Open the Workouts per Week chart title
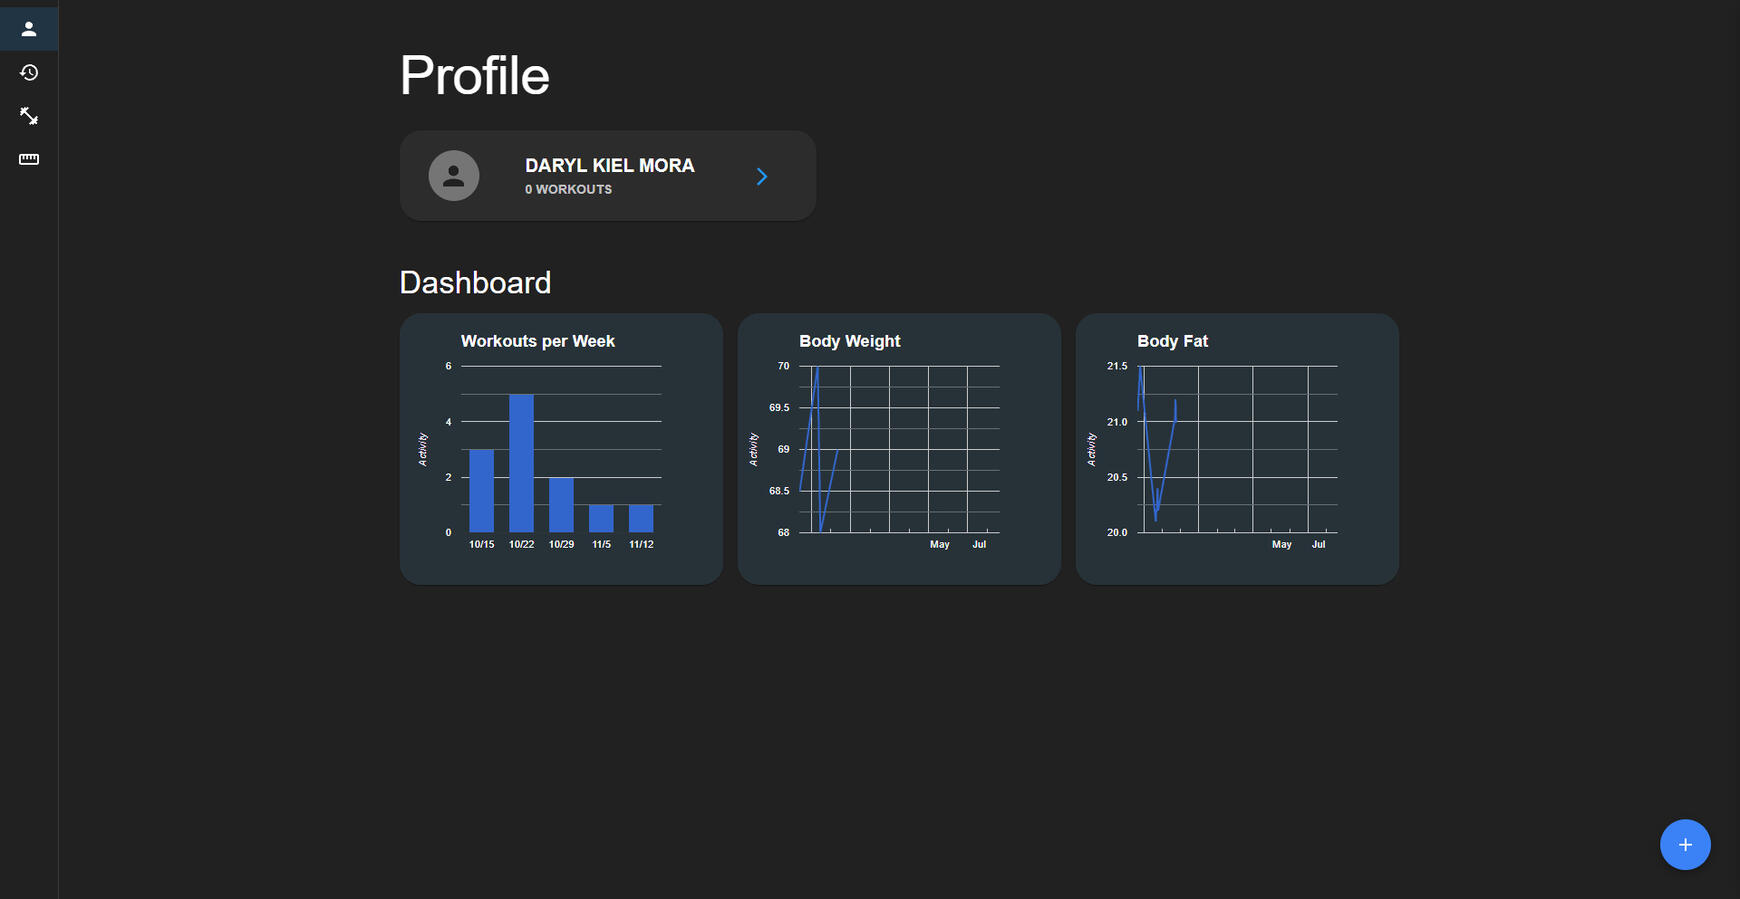 (x=537, y=341)
